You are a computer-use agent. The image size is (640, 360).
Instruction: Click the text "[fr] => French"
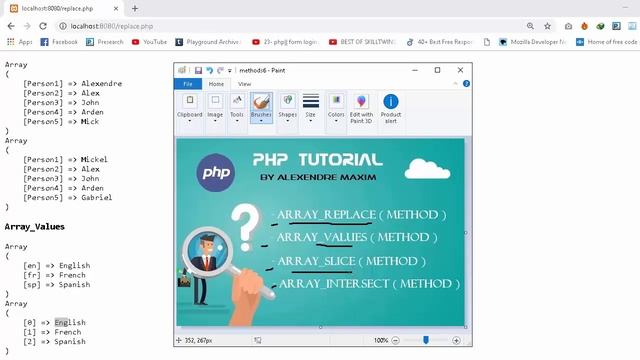point(54,275)
